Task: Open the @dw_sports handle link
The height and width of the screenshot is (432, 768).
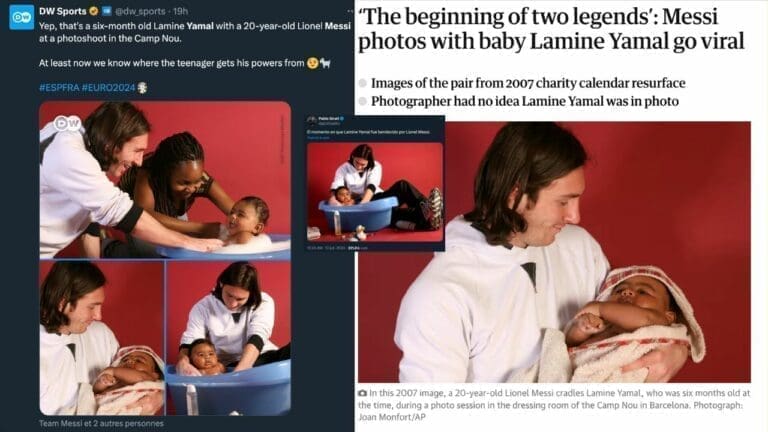Action: (140, 11)
